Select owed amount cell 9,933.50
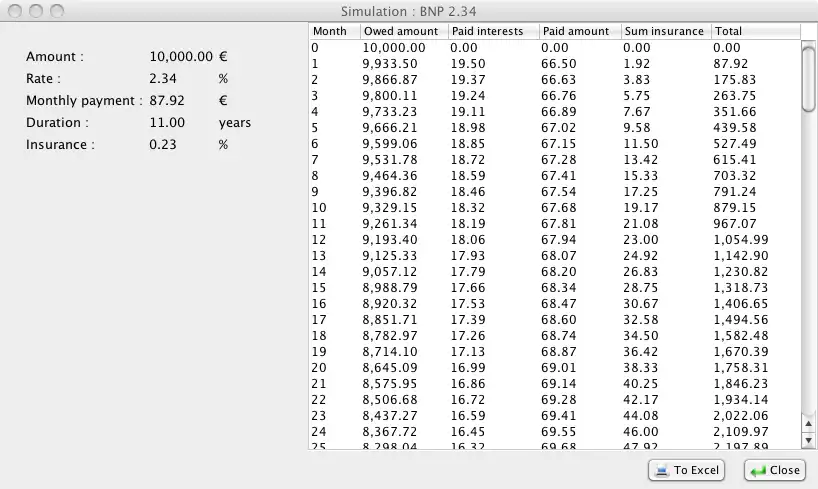Screen dimensions: 818x489 [390, 64]
